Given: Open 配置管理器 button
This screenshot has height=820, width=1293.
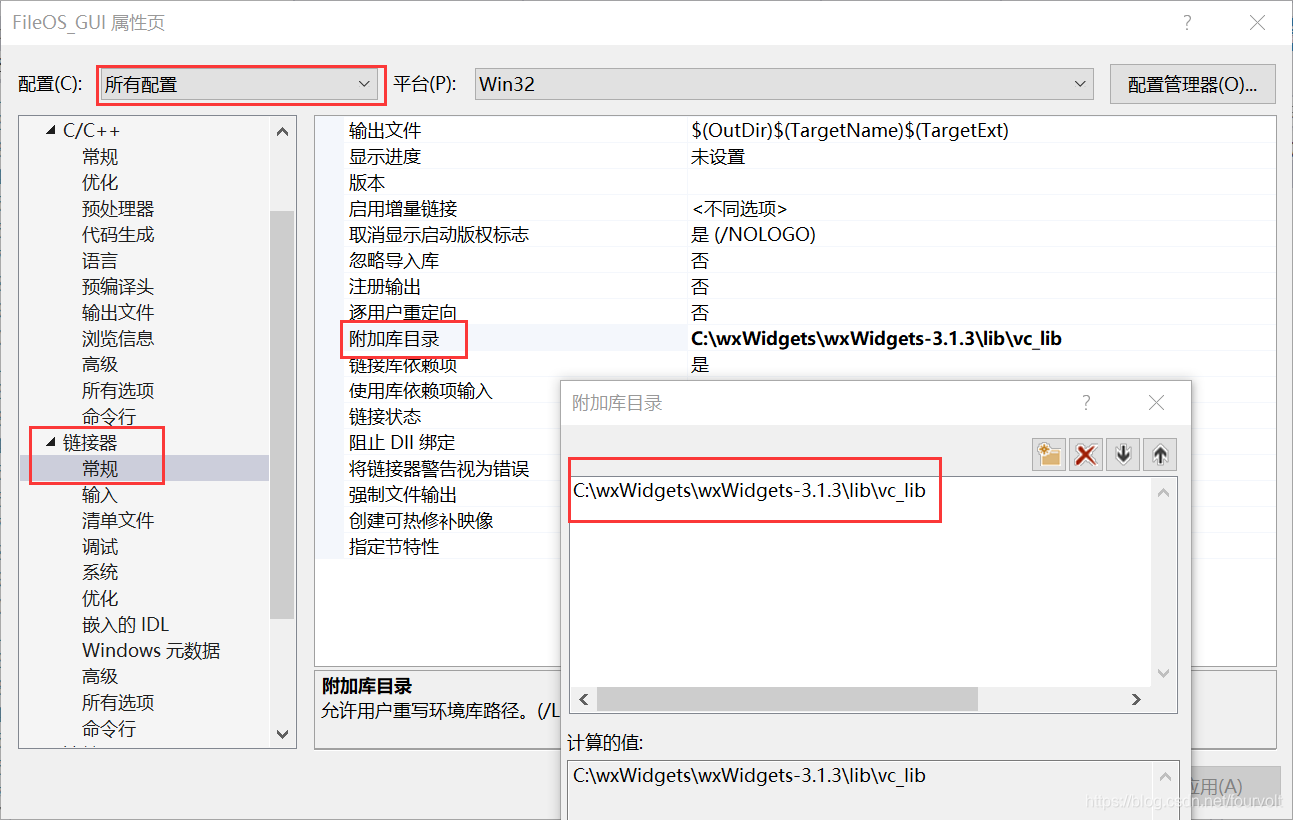Looking at the screenshot, I should point(1193,85).
